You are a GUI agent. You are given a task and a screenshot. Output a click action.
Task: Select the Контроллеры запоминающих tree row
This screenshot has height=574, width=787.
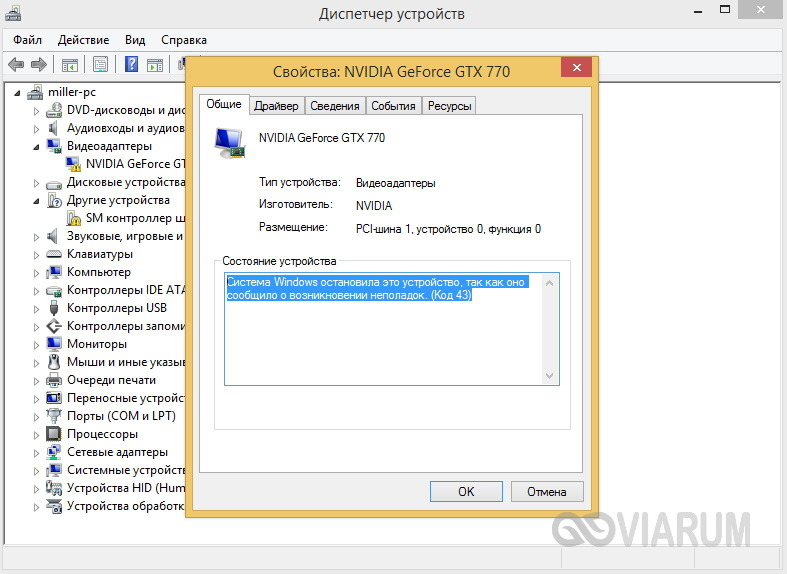115,326
